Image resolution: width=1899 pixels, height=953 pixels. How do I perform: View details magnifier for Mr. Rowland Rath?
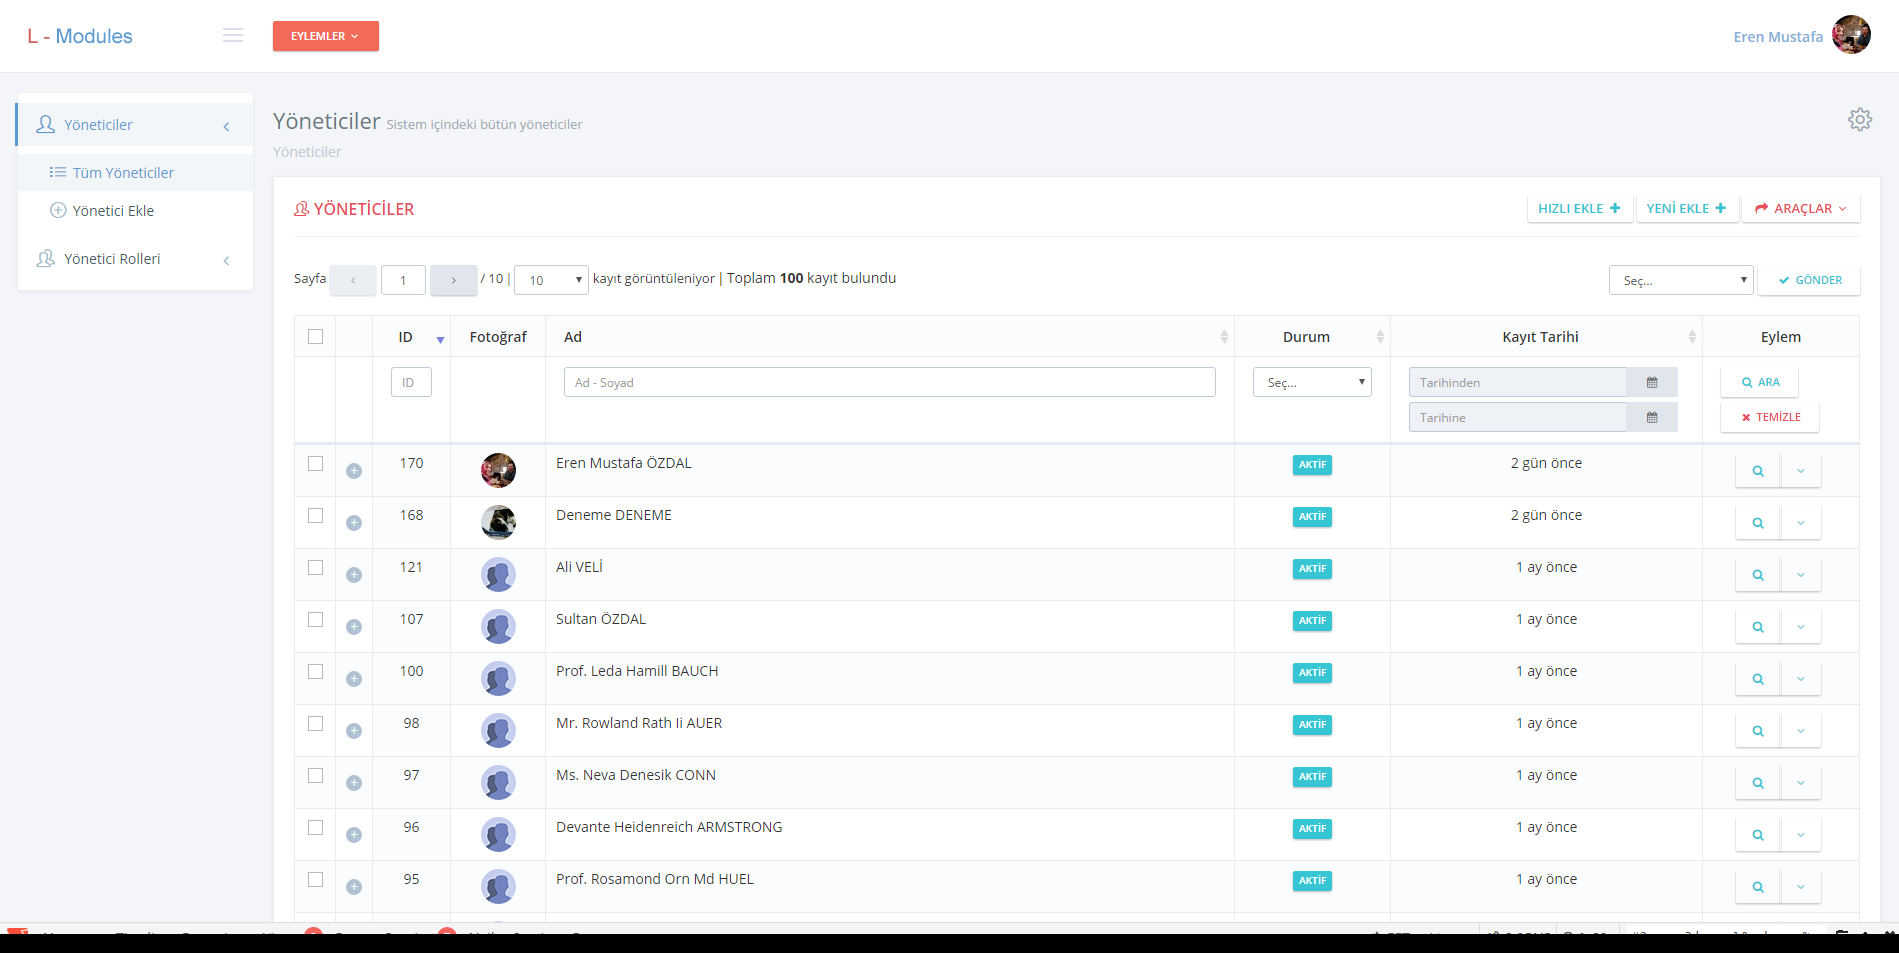click(x=1758, y=731)
